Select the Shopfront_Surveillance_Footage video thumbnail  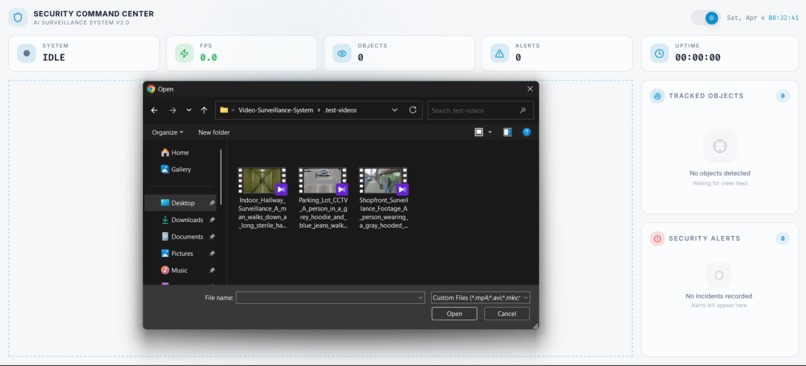383,181
